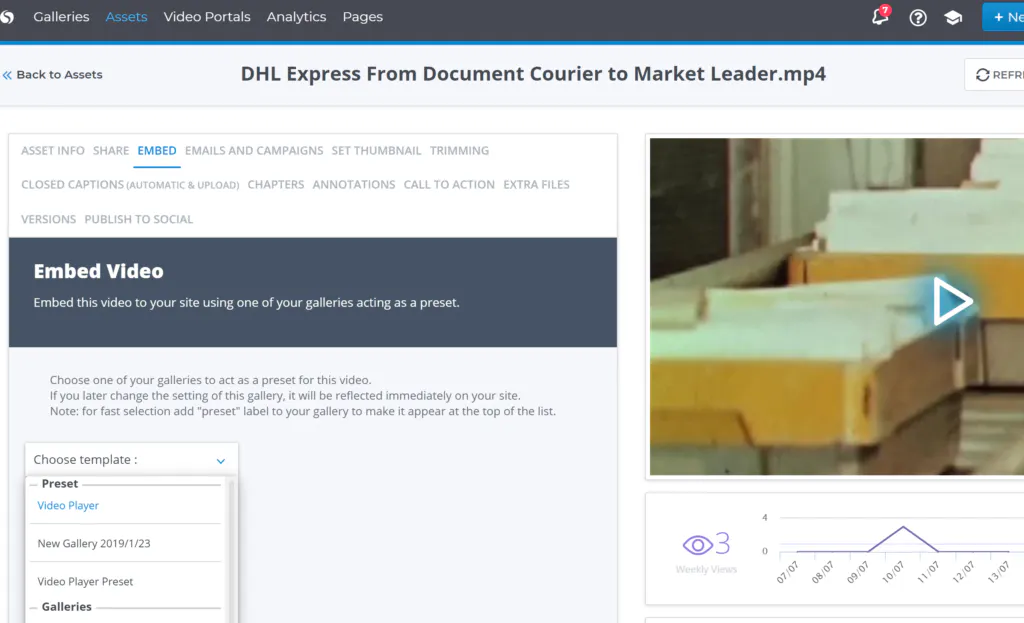Click the weekly views eye icon

coord(697,544)
